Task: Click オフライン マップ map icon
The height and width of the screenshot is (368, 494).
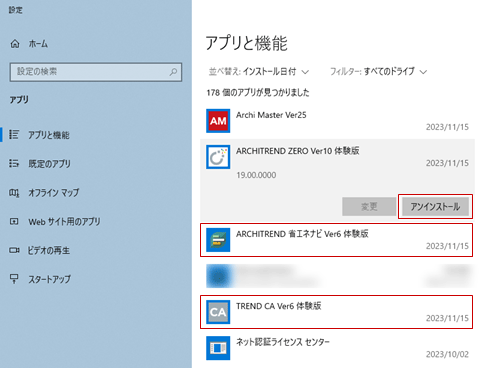Action: coord(14,192)
